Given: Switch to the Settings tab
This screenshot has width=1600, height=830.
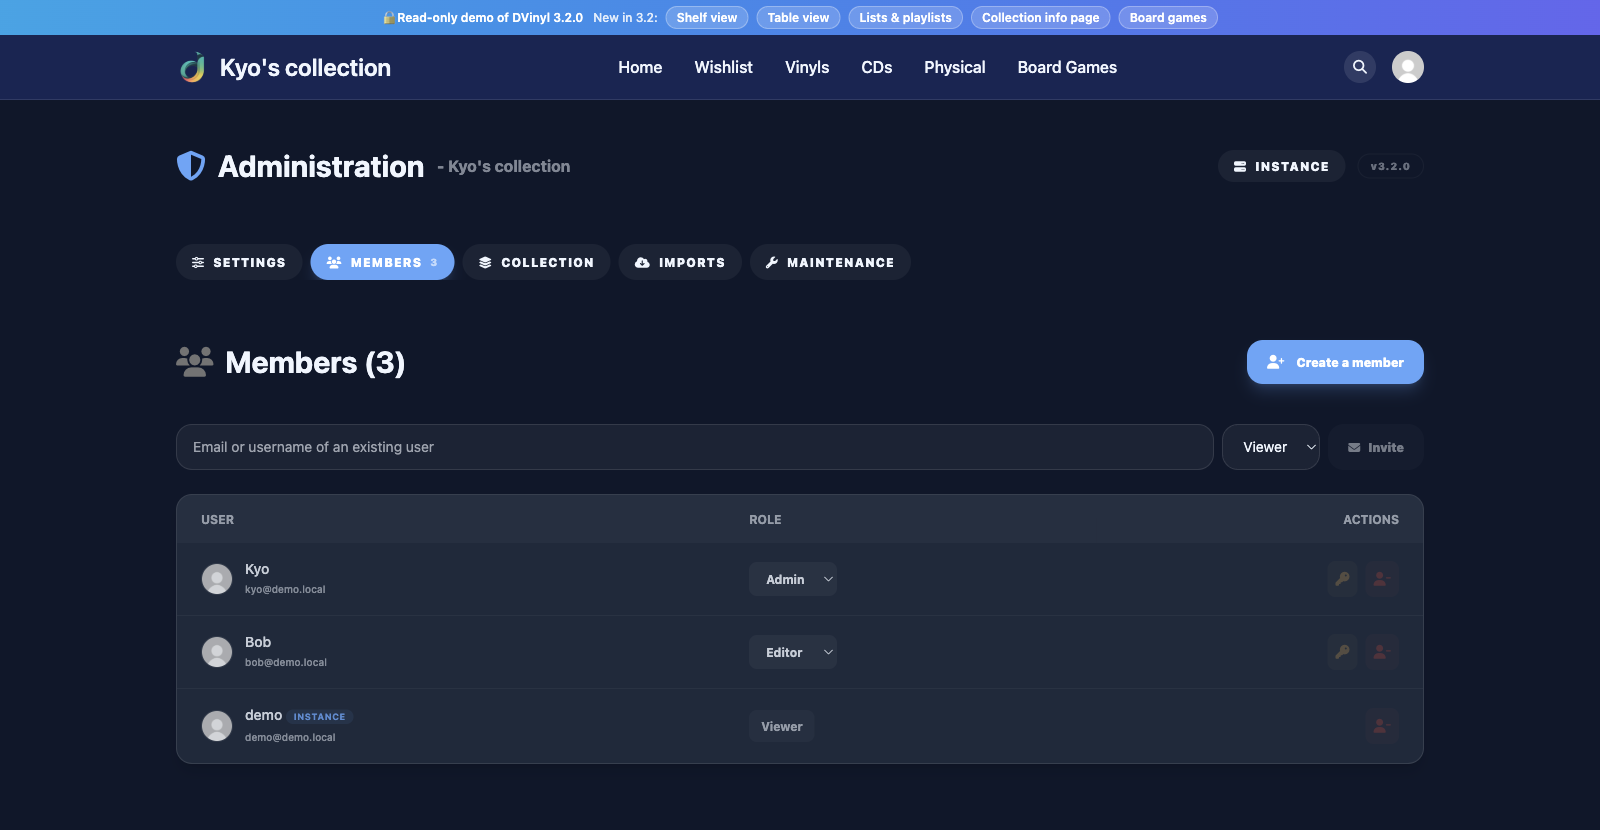Looking at the screenshot, I should [x=239, y=262].
